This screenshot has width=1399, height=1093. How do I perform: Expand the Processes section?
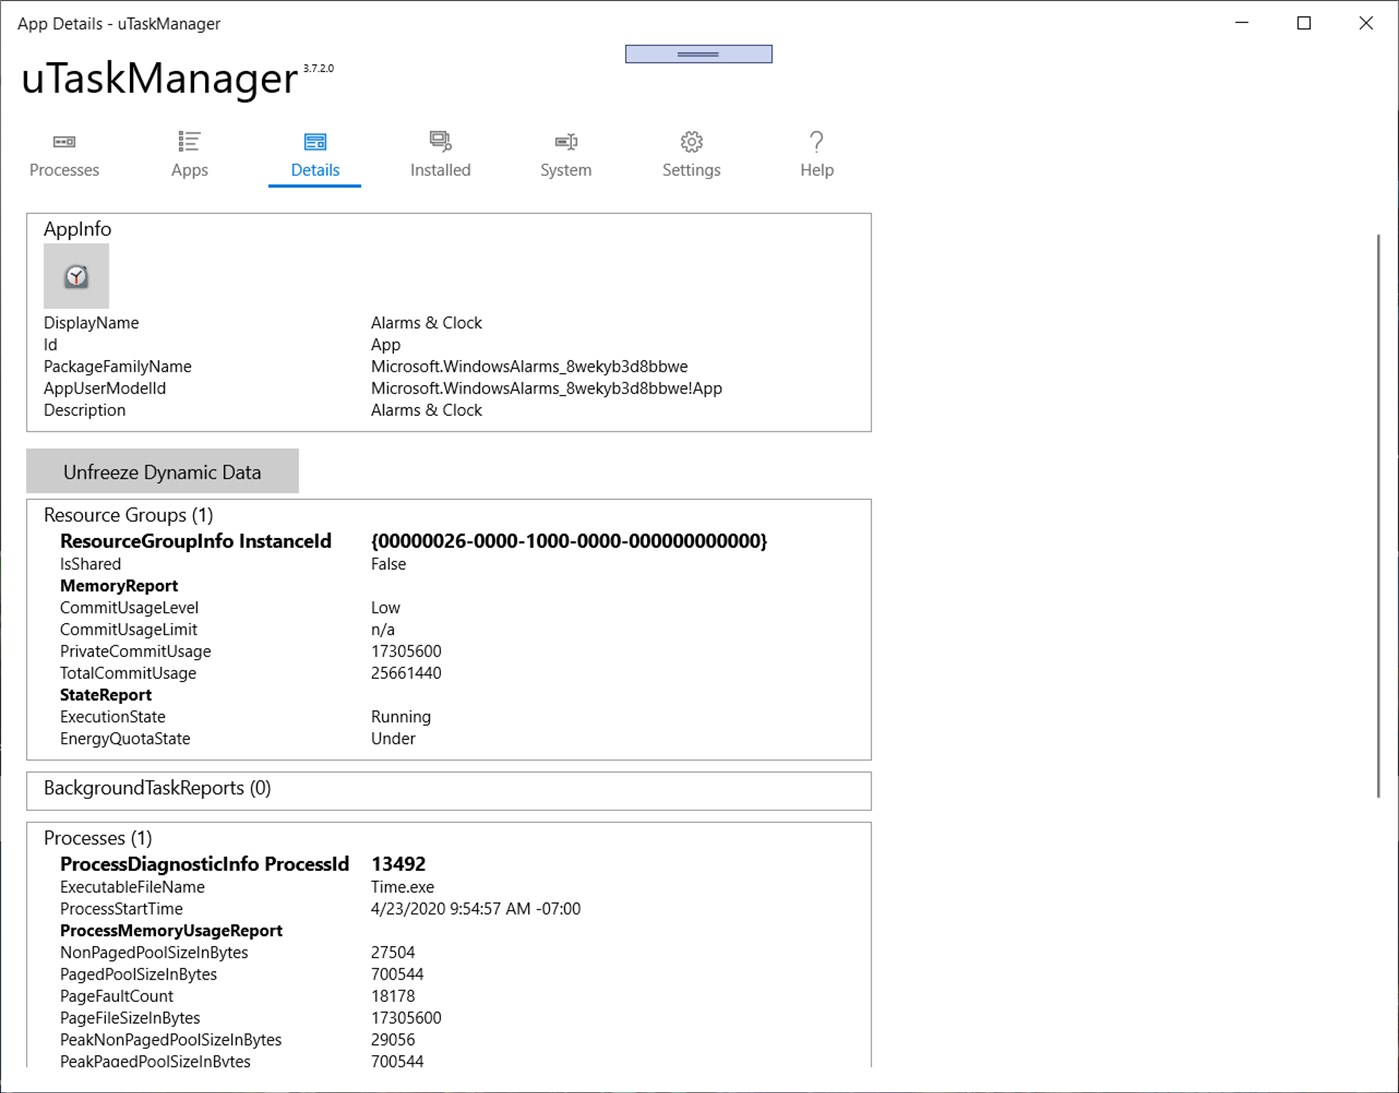pos(97,837)
